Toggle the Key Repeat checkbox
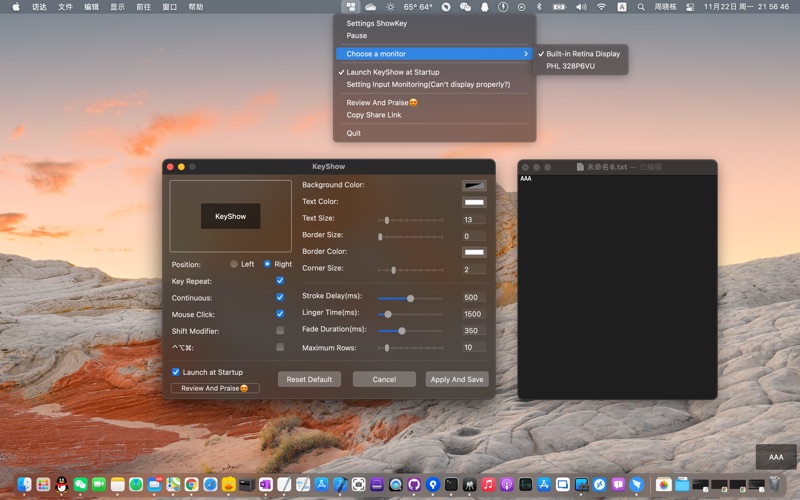 click(x=280, y=281)
